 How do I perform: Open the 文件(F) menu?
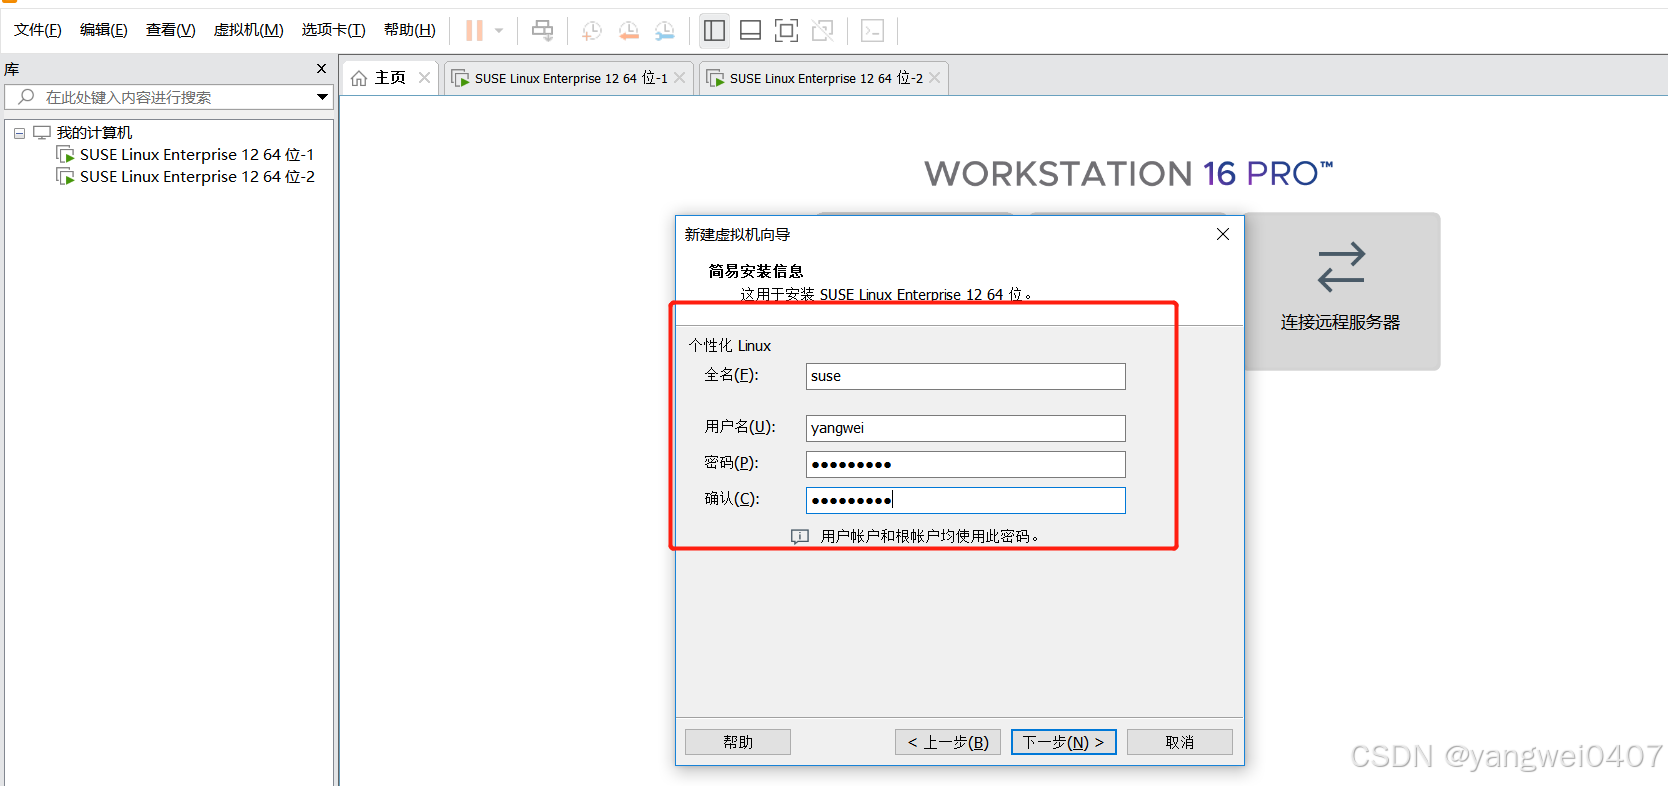38,30
